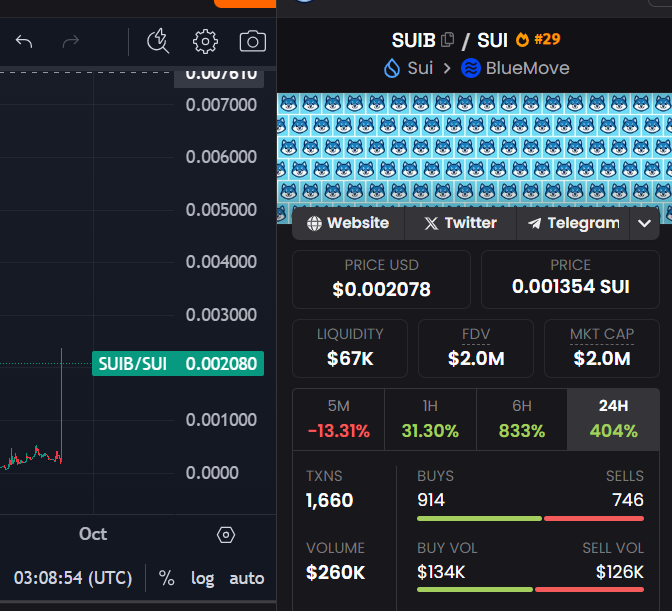
Task: Click the BUYS count 914
Action: point(431,500)
